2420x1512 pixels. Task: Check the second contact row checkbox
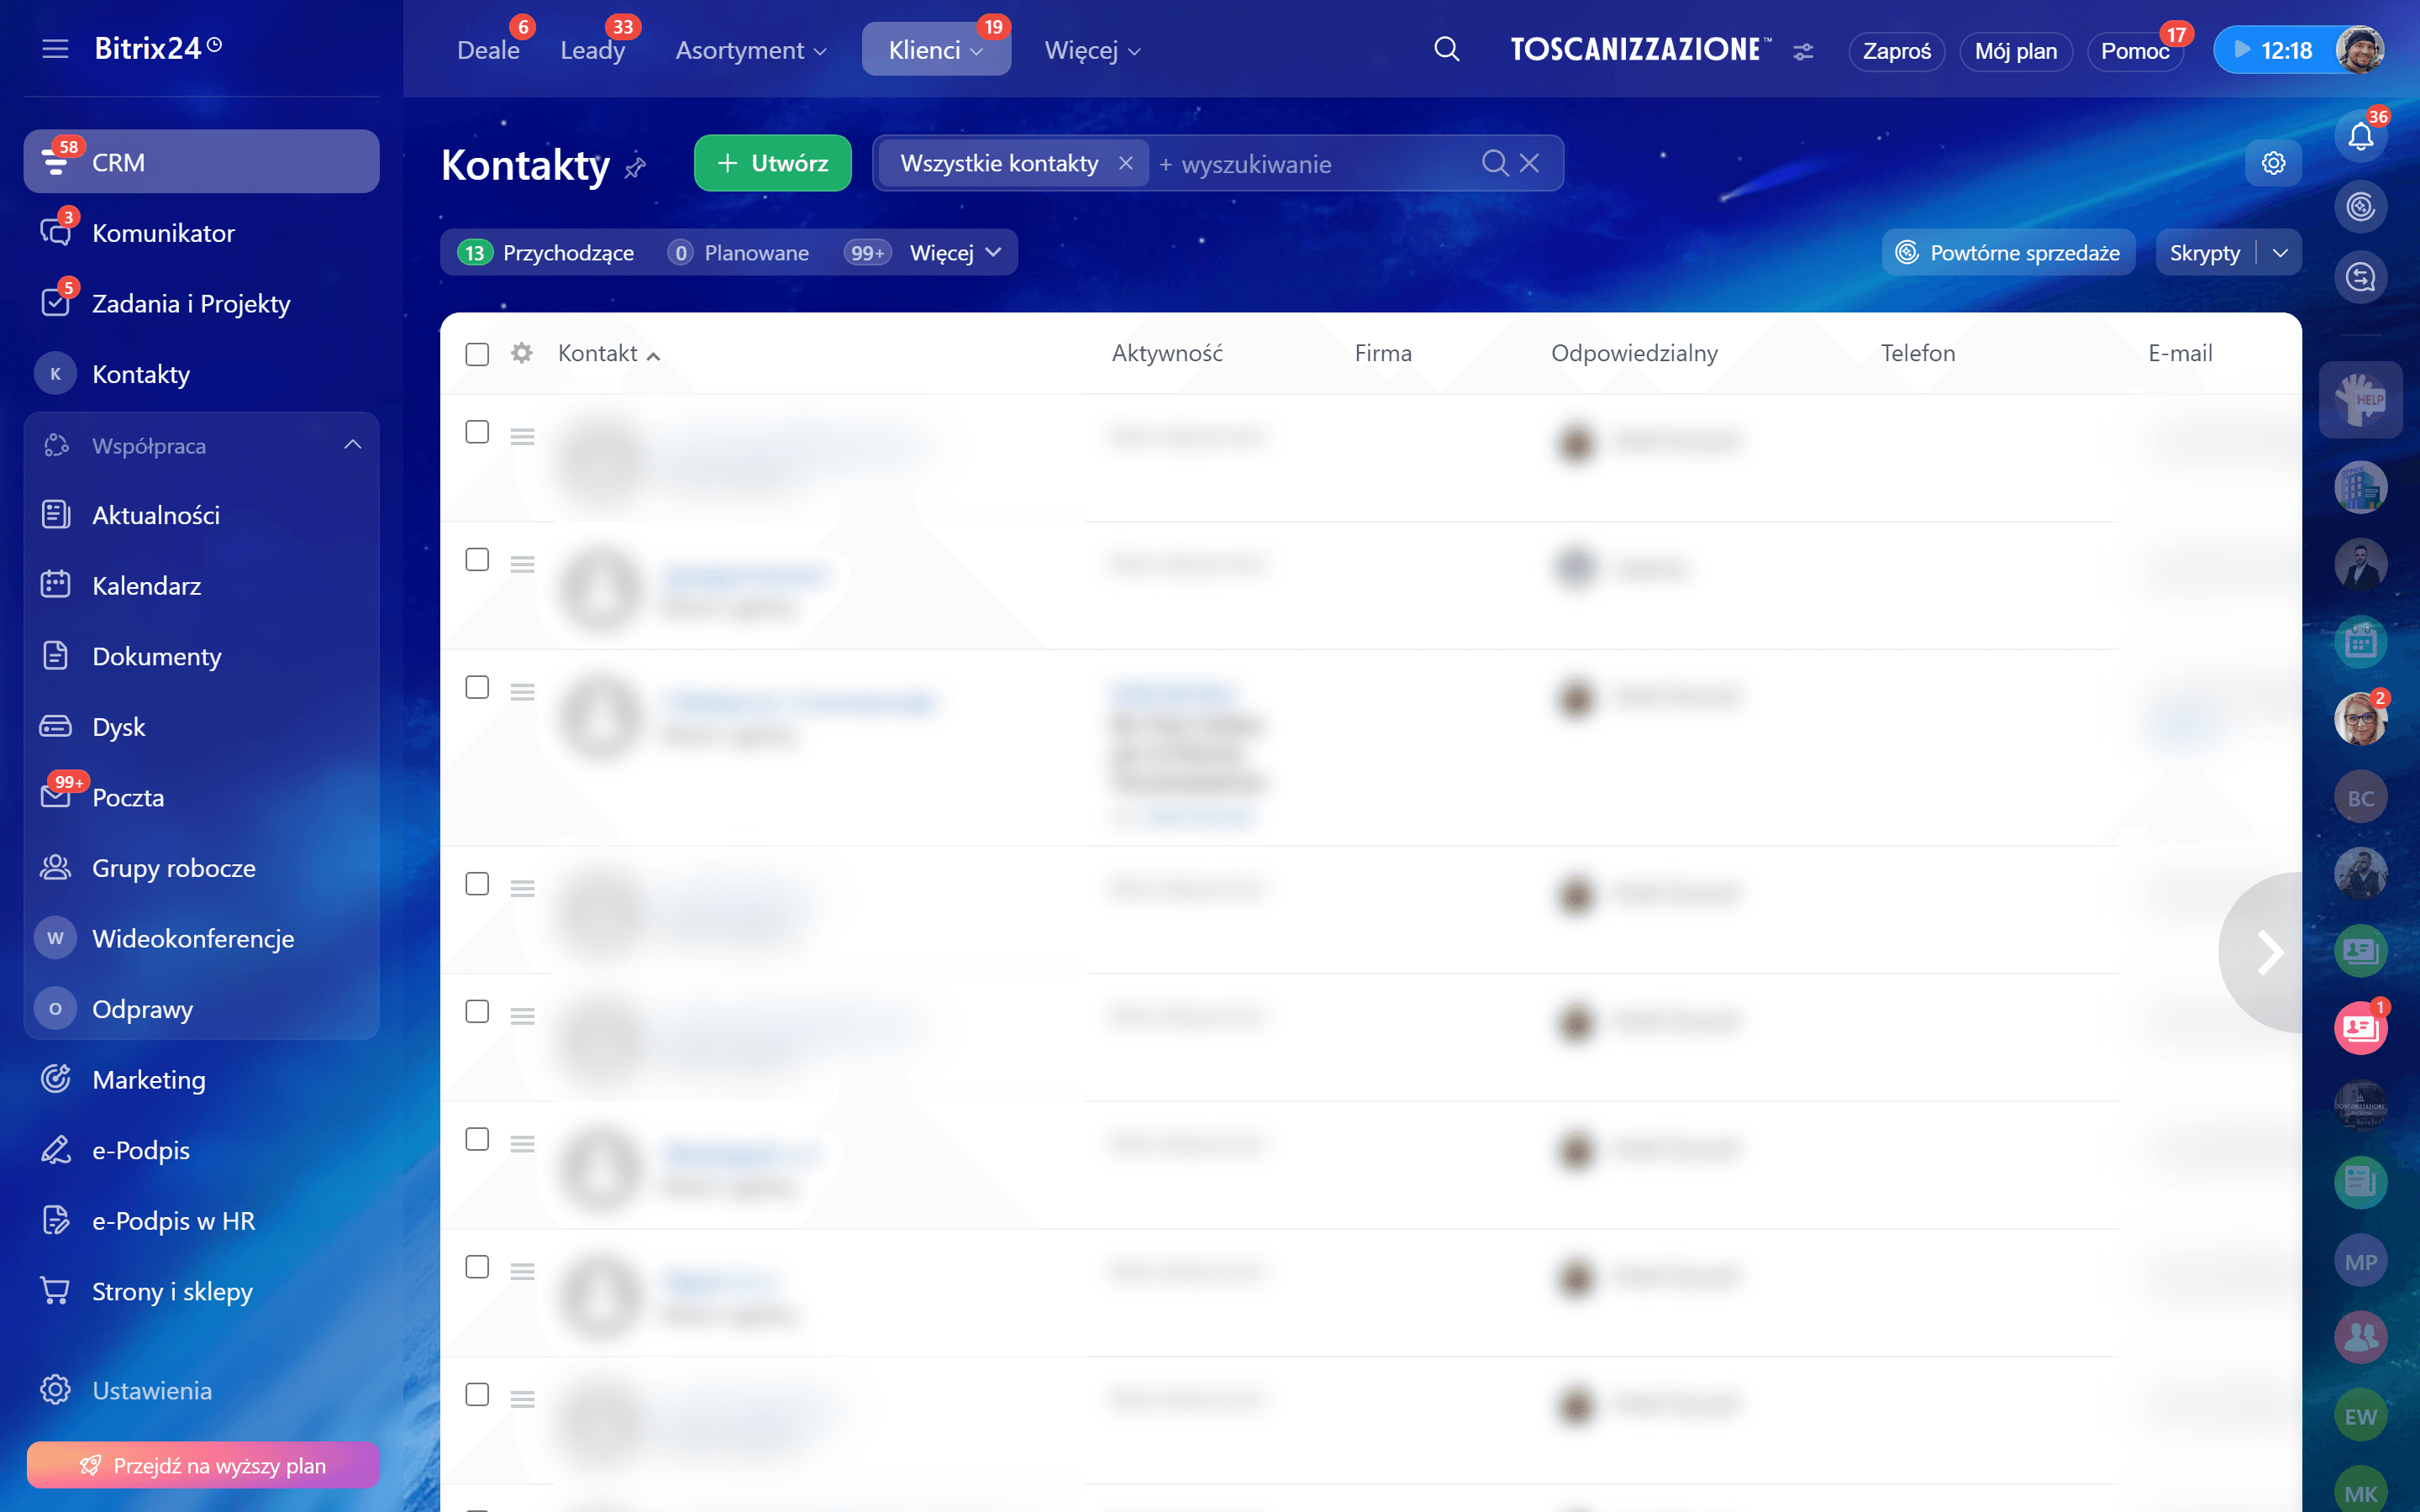click(477, 560)
